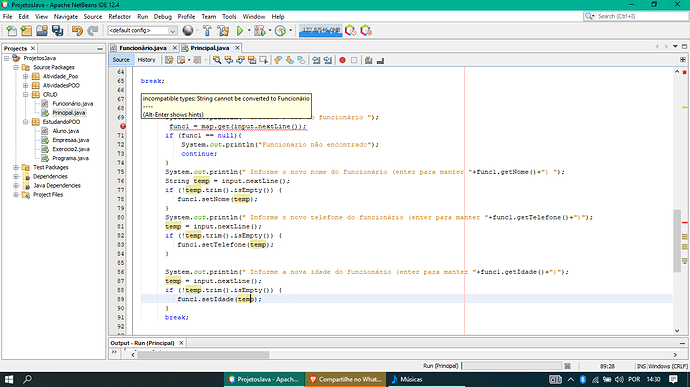Click the Next Bookmark icon
This screenshot has width=690, height=387.
[x=290, y=60]
